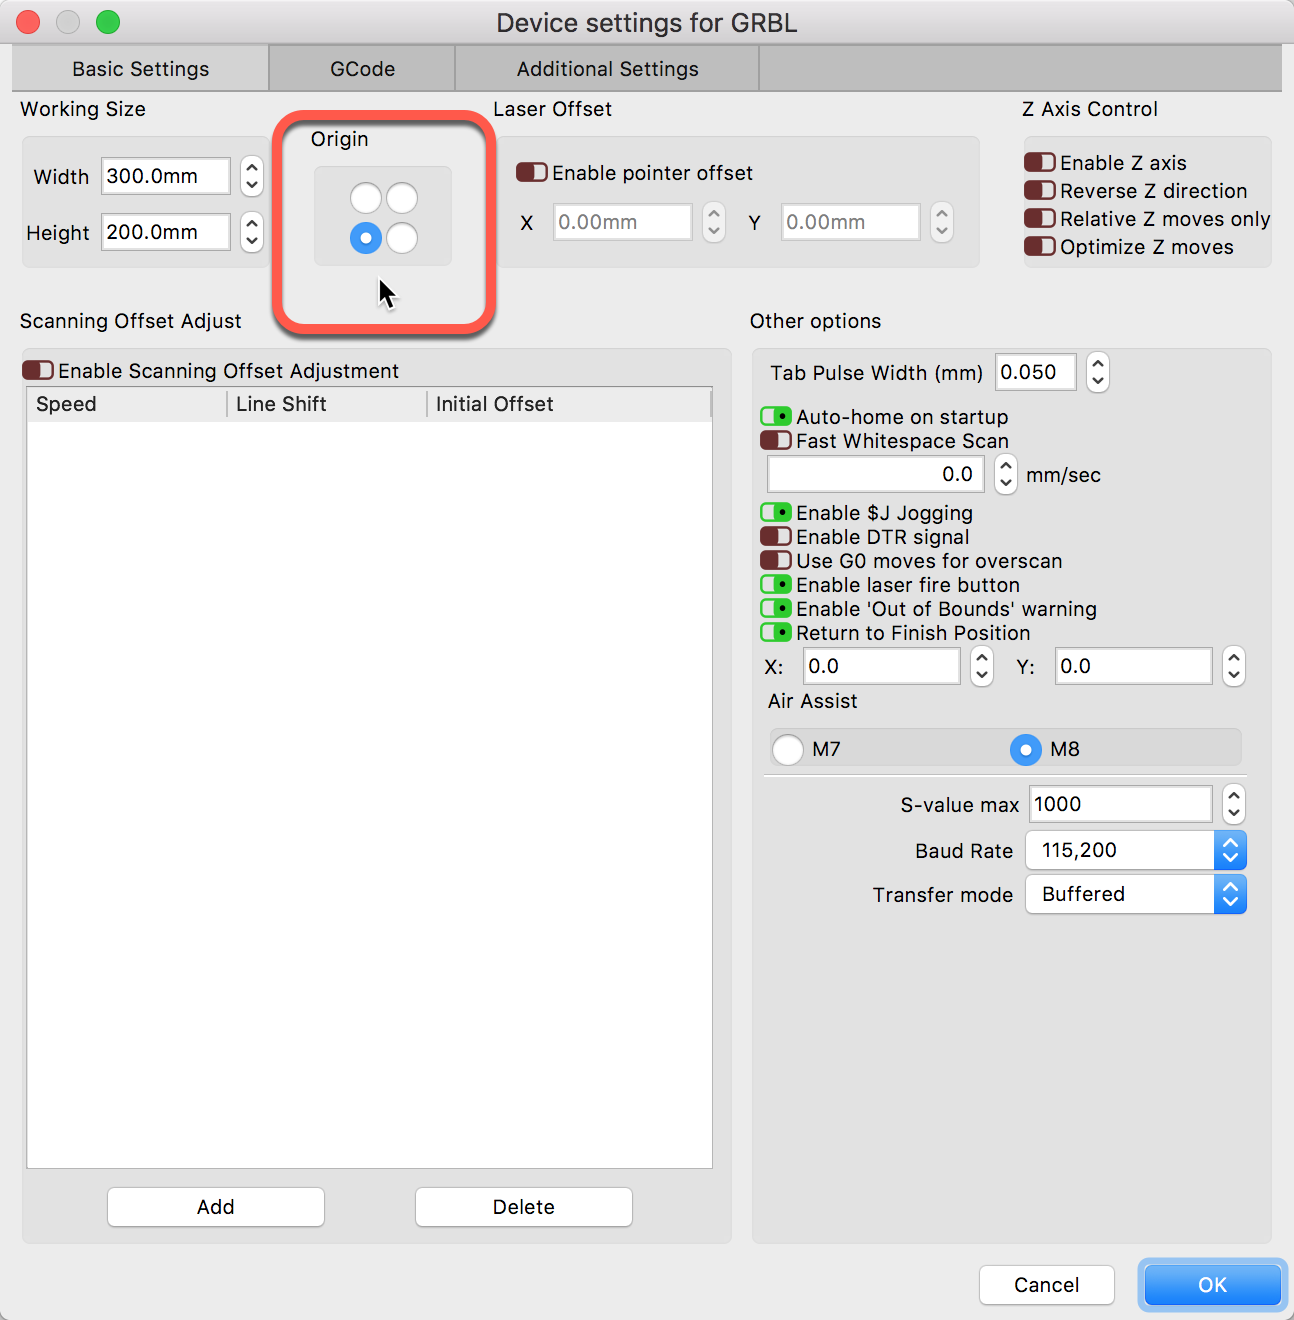
Task: Click the Tab Pulse Width stepper
Action: click(x=1098, y=372)
